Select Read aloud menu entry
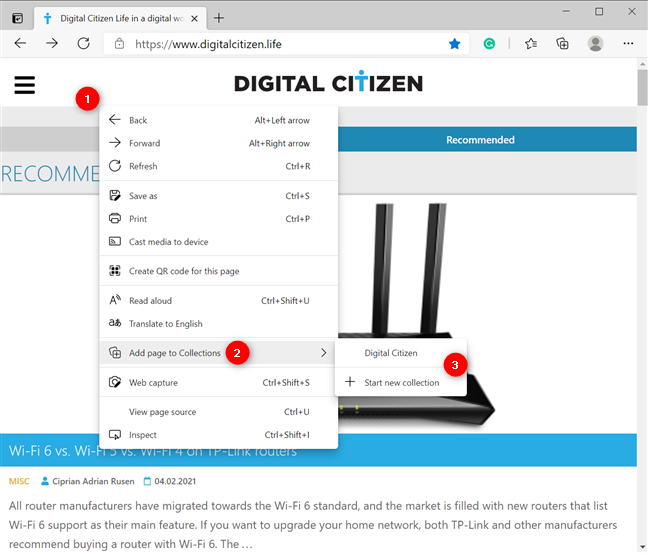Screen dimensions: 648x553 point(219,301)
